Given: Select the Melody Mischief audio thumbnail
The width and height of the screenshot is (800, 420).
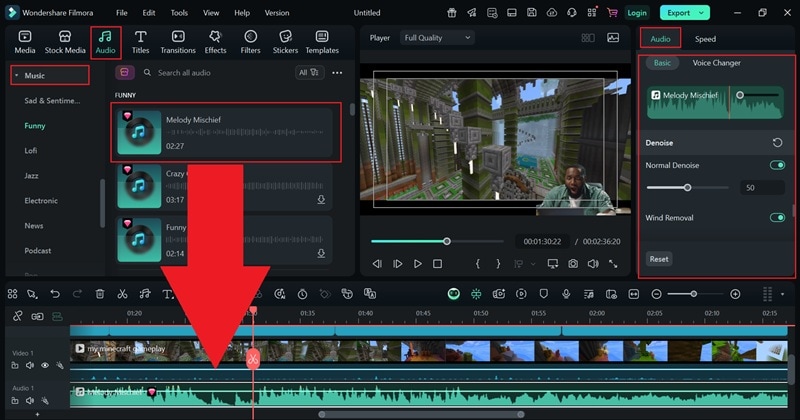Looking at the screenshot, I should 139,132.
